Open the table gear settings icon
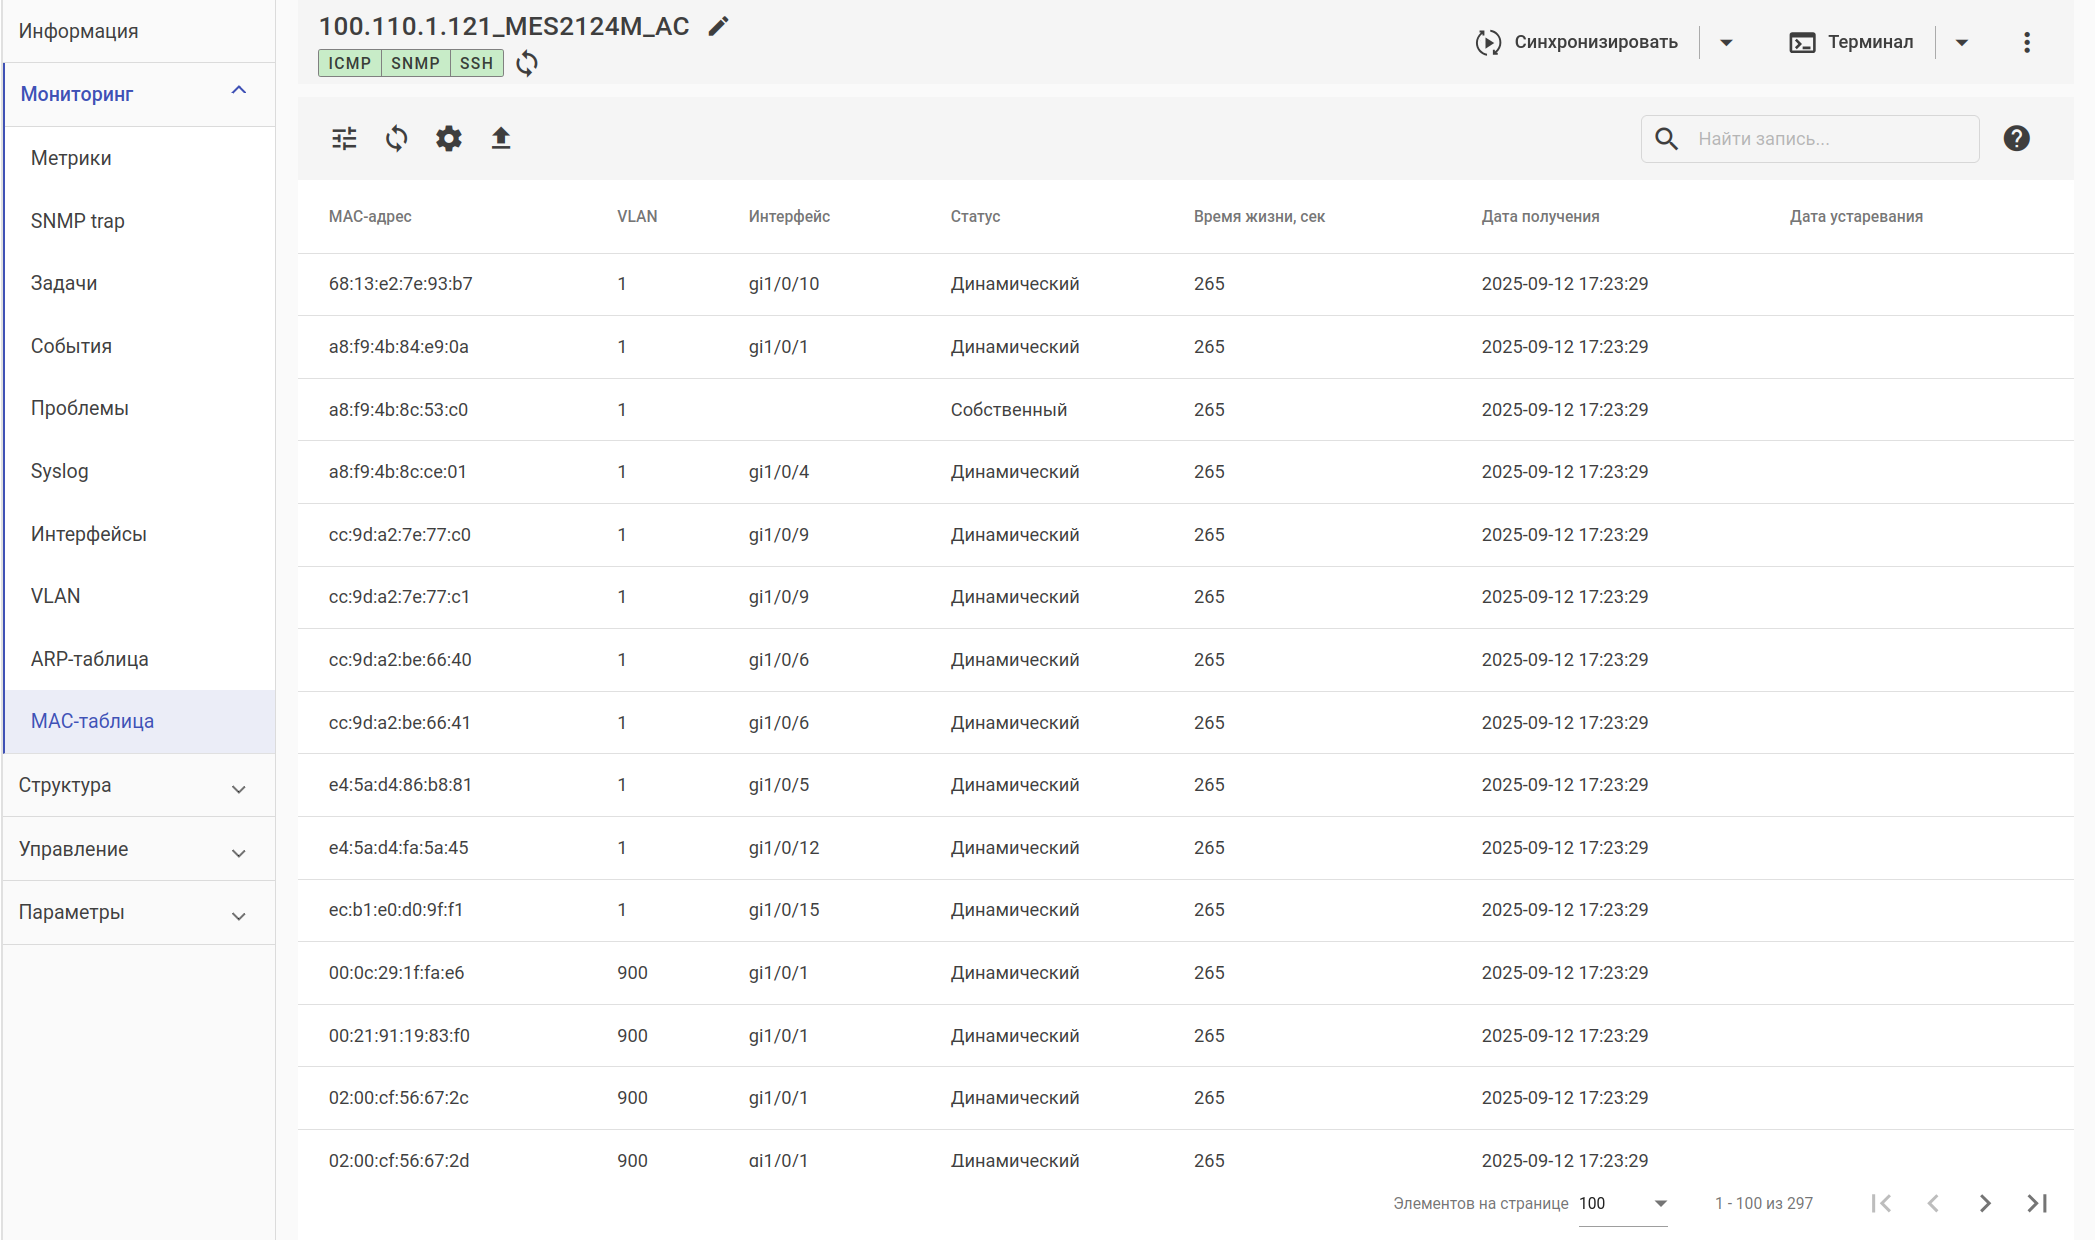The image size is (2095, 1240). coord(449,138)
